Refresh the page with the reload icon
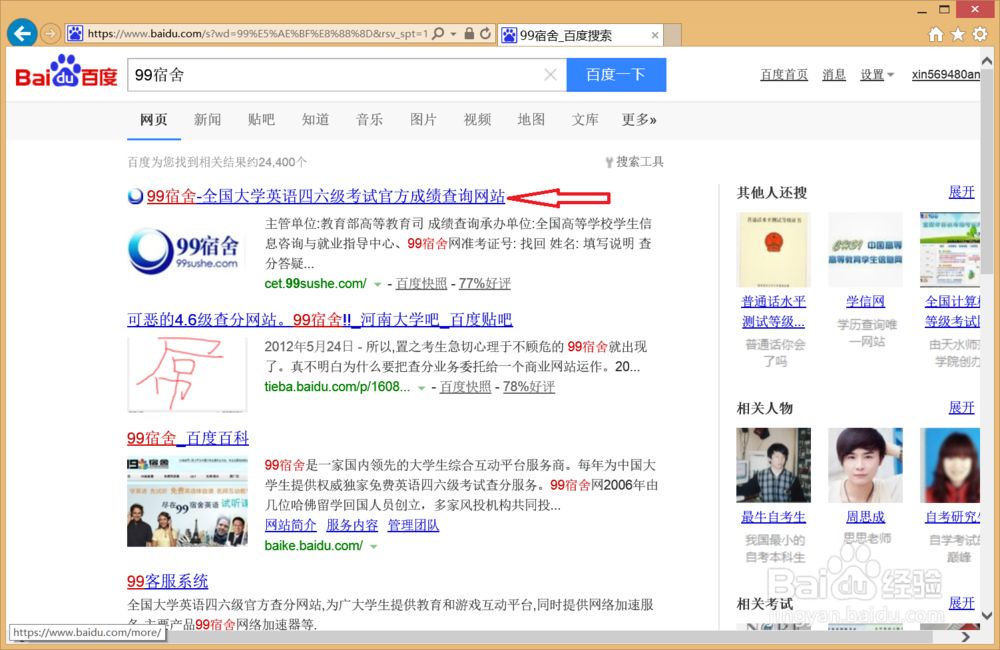1000x650 pixels. tap(486, 33)
